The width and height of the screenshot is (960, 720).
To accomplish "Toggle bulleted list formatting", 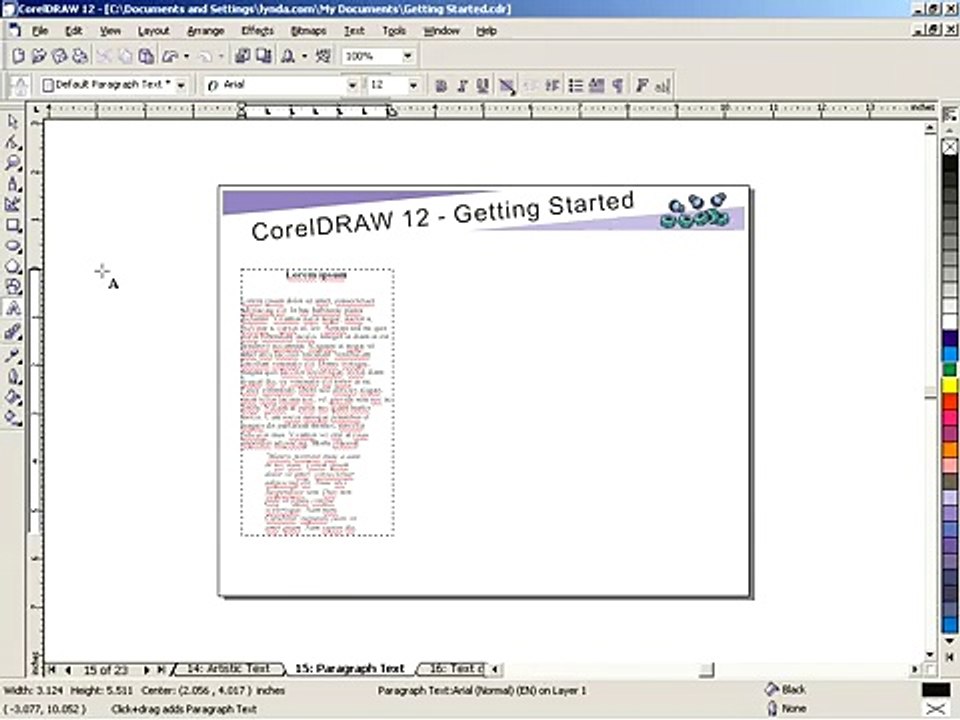I will (576, 86).
